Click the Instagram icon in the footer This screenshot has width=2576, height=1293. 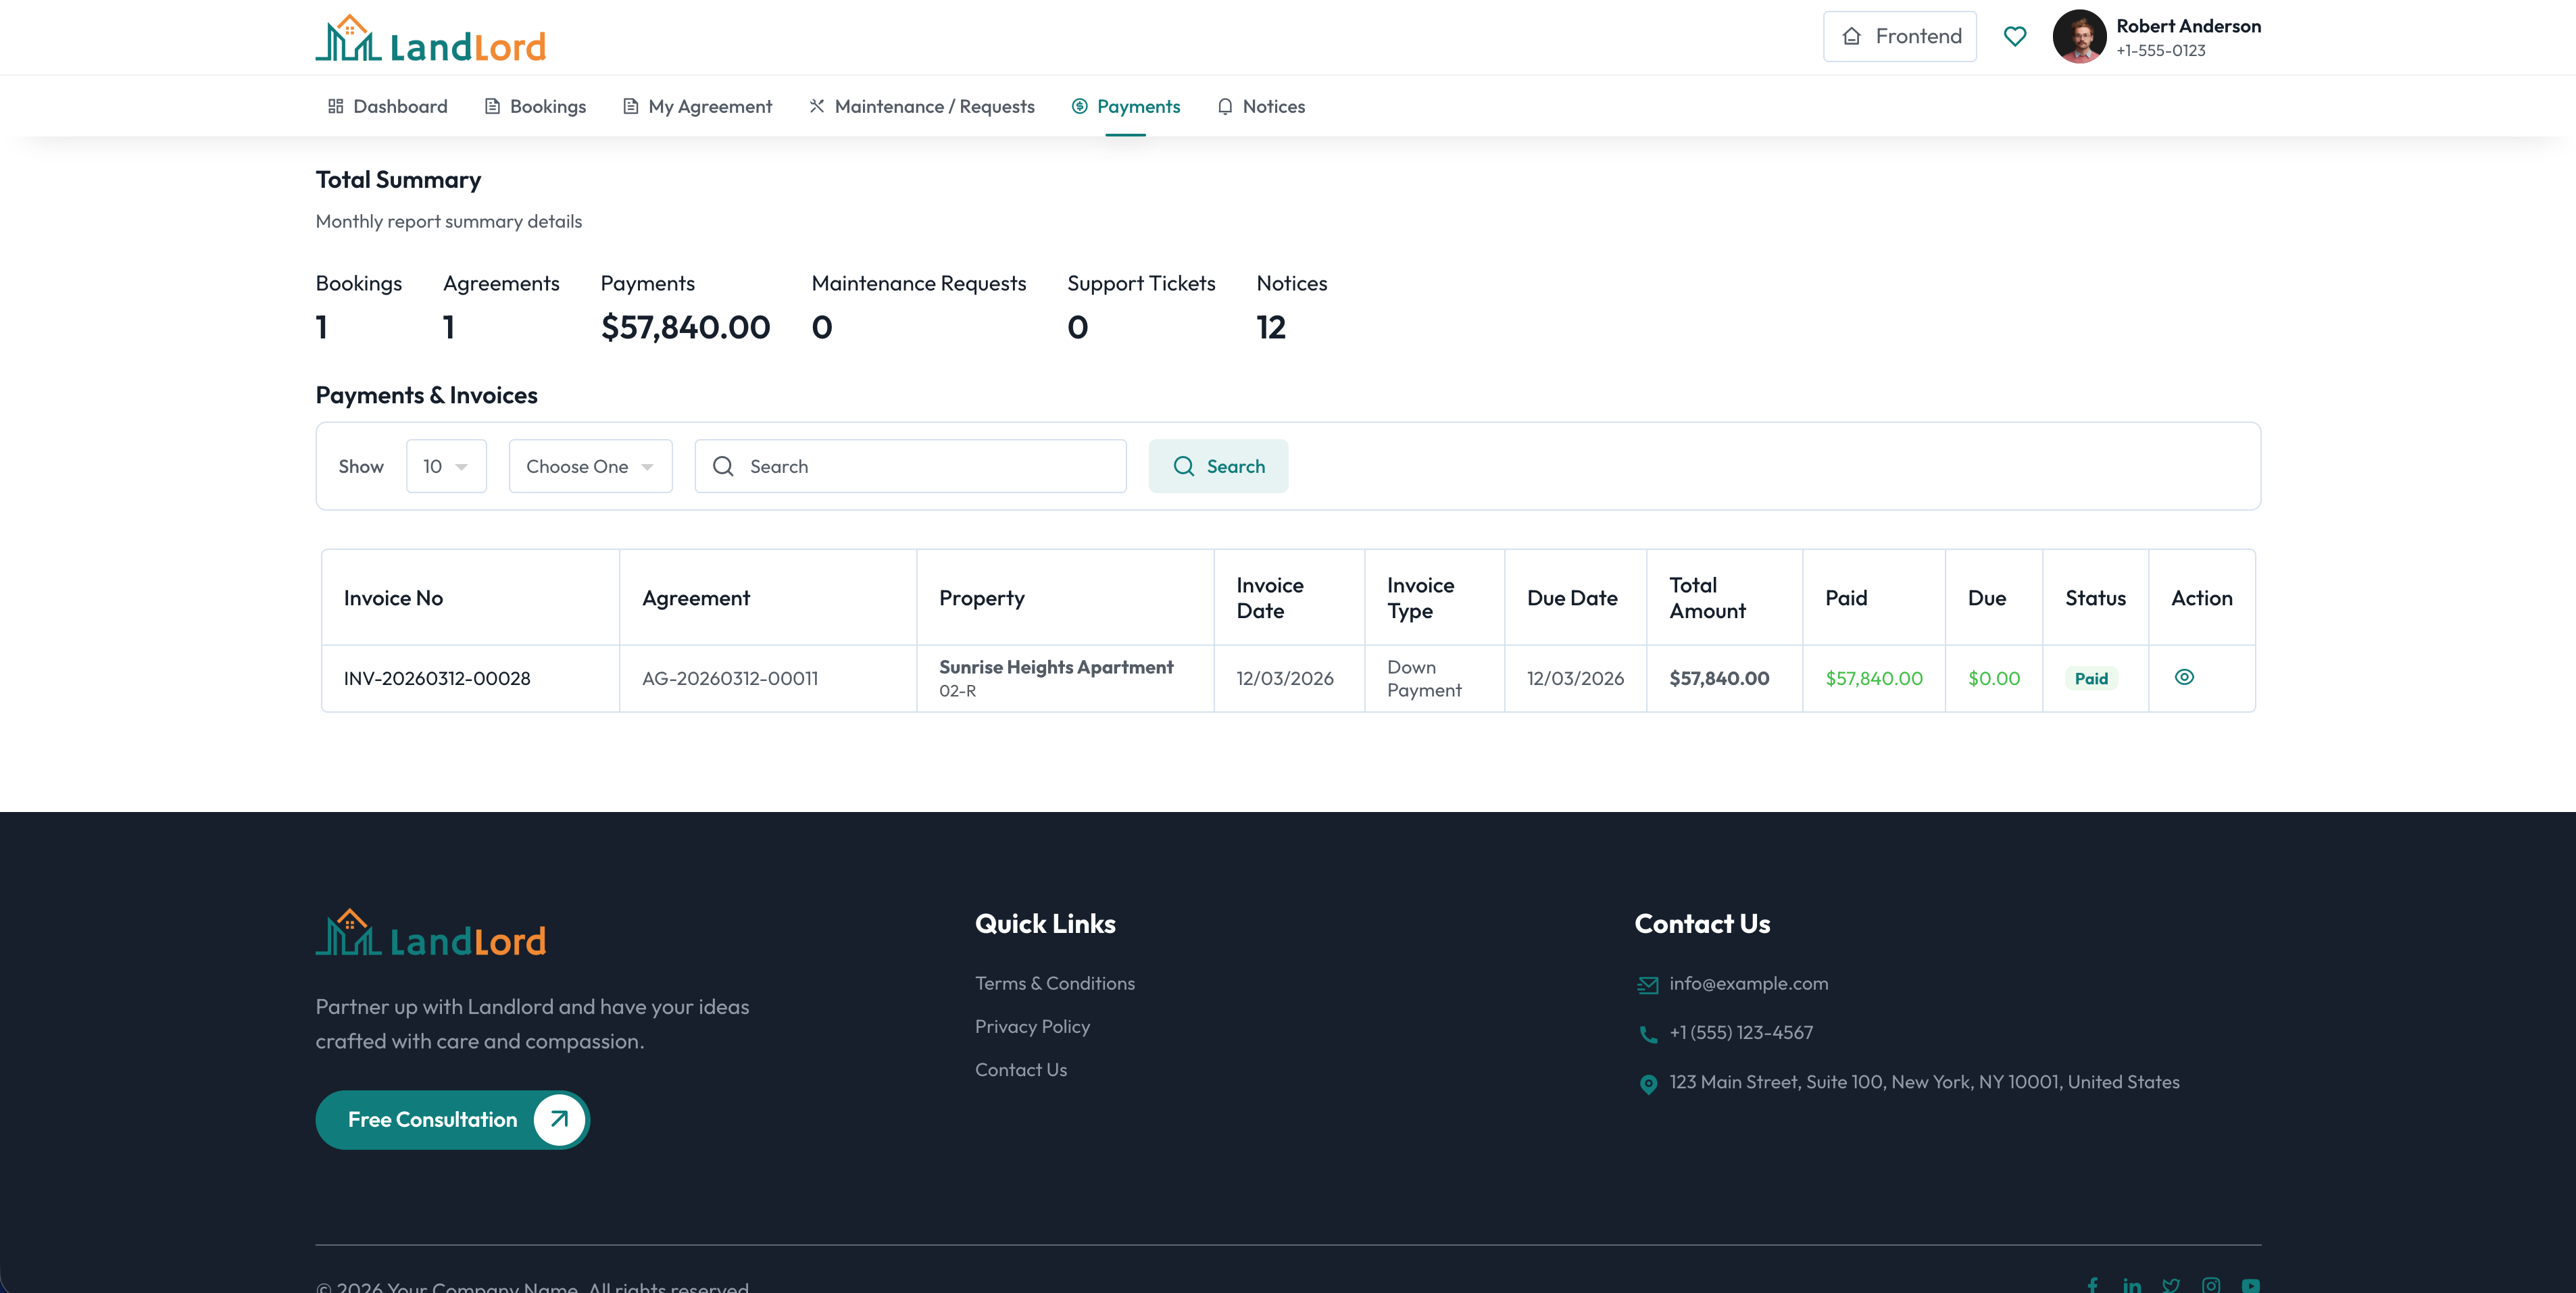pyautogui.click(x=2212, y=1286)
